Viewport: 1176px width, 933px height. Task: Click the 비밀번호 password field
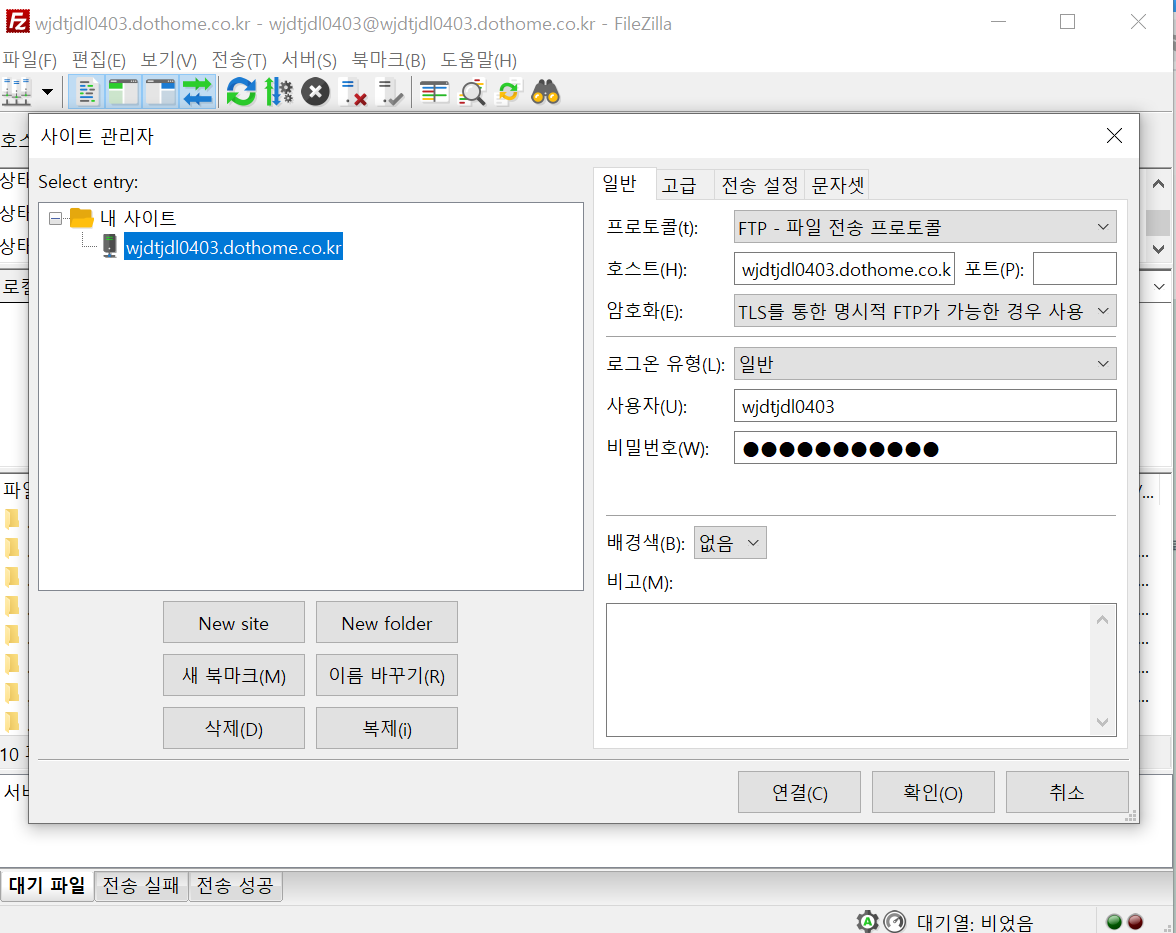click(x=925, y=448)
